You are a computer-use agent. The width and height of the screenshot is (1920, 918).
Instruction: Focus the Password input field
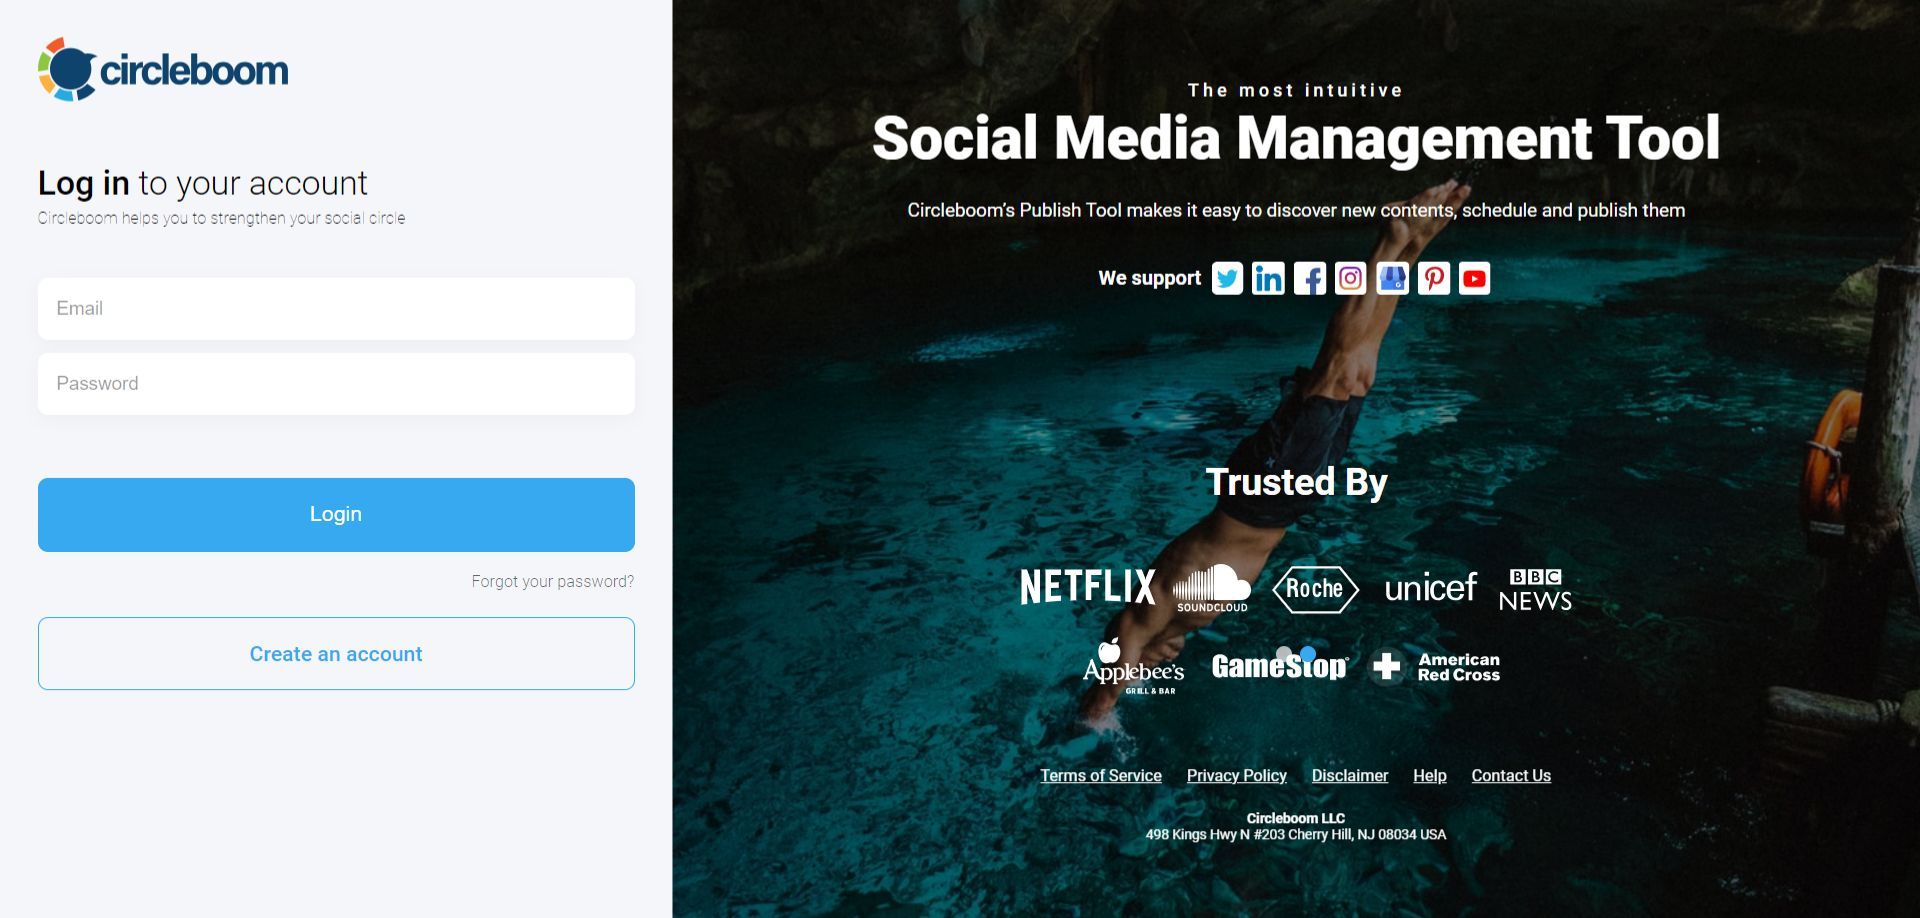coord(336,384)
